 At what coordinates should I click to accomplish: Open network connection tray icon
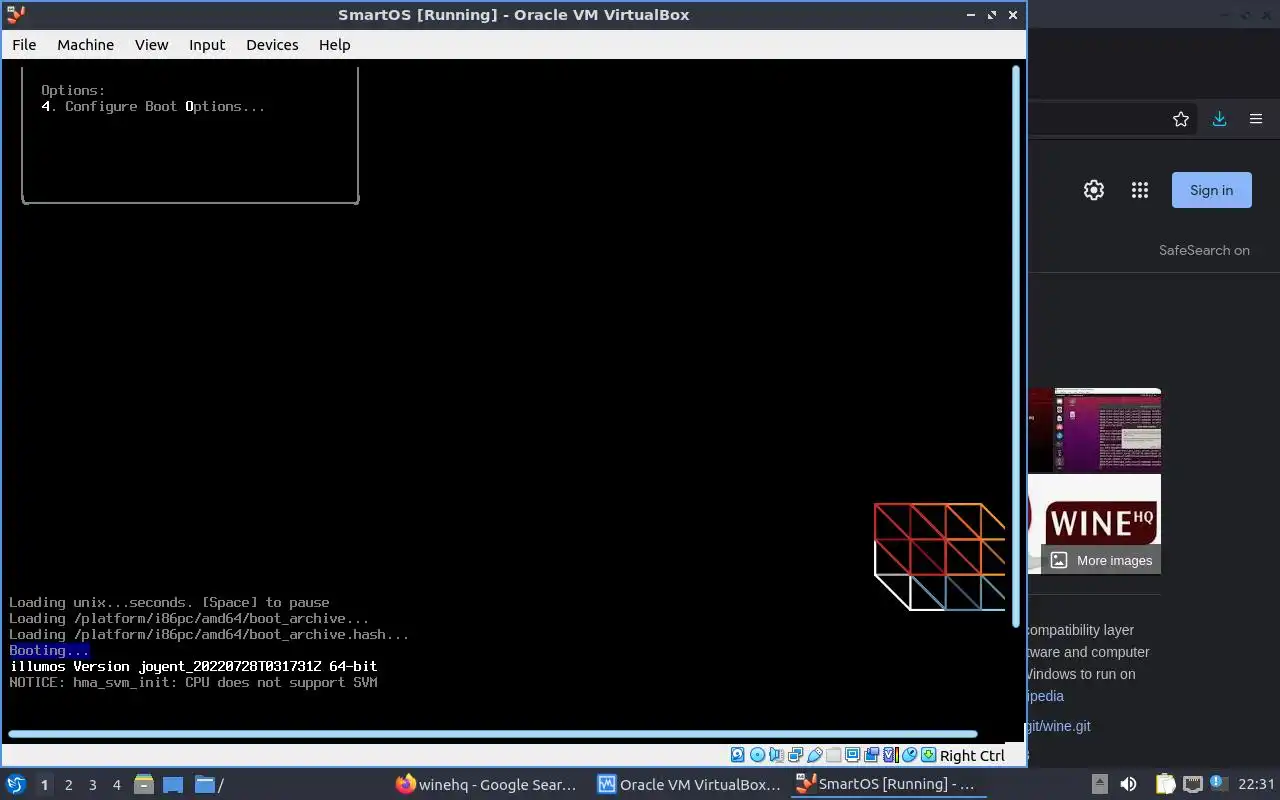click(x=1192, y=784)
